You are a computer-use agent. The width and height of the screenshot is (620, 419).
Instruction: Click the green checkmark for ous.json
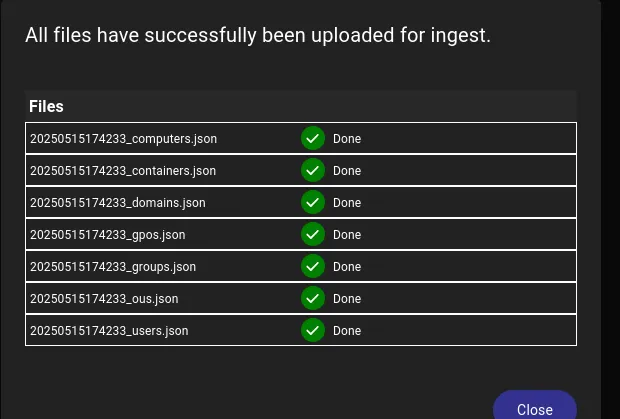pos(313,298)
